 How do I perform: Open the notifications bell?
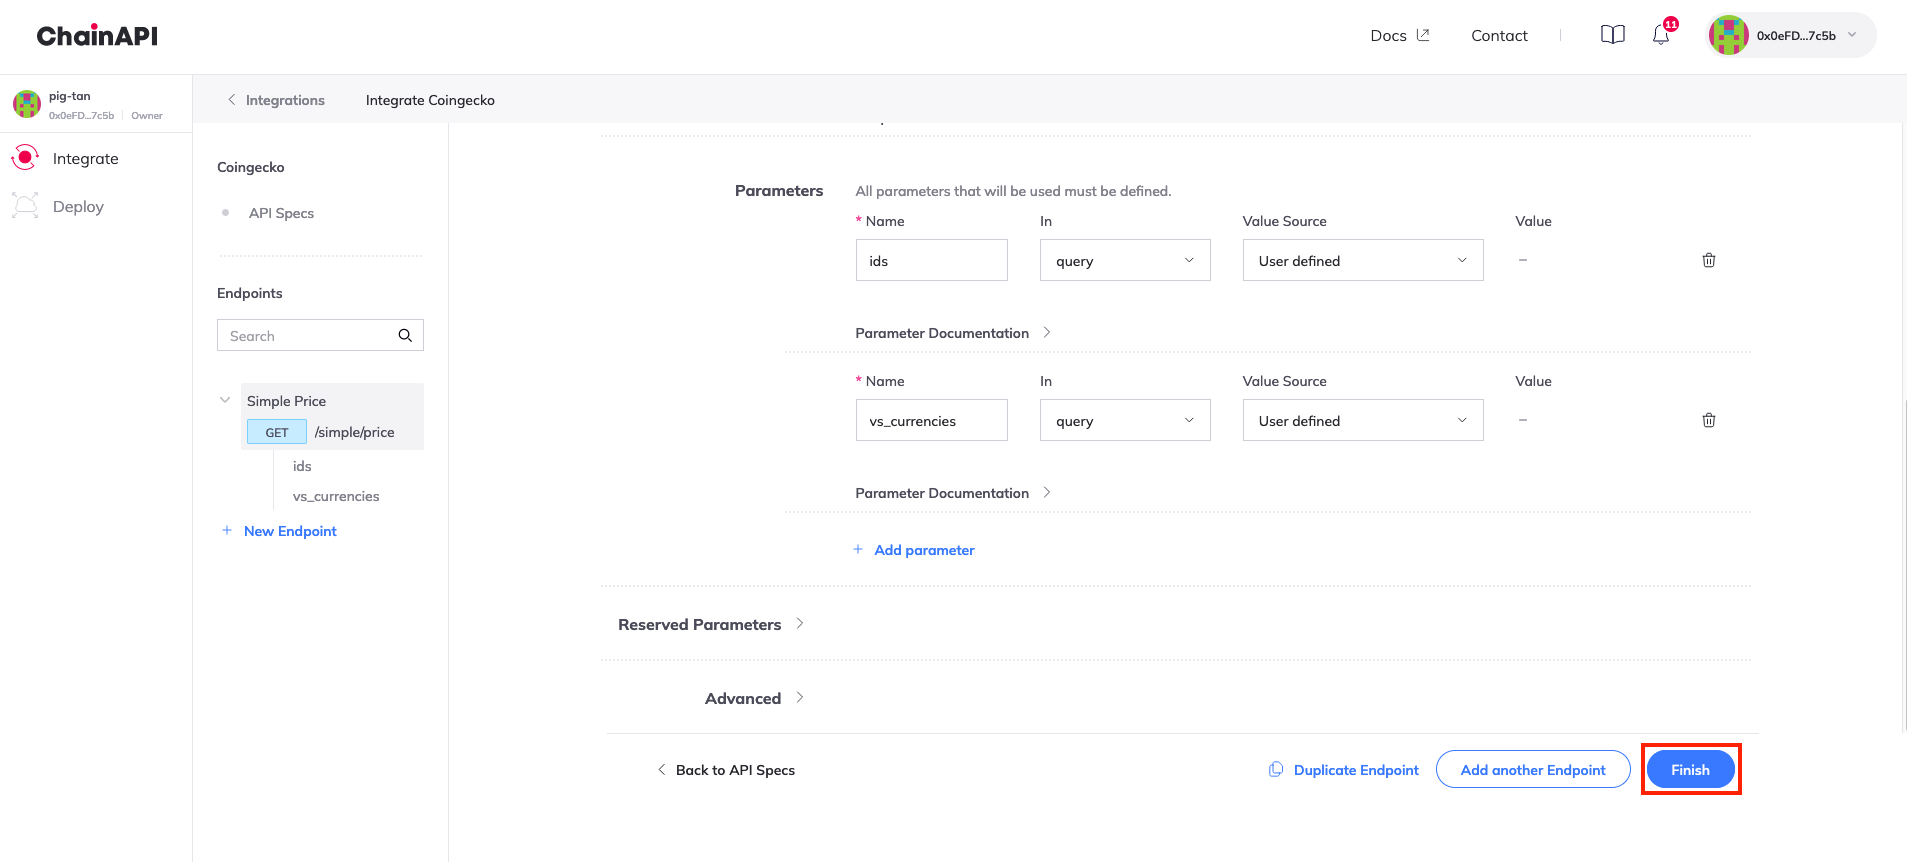1661,35
